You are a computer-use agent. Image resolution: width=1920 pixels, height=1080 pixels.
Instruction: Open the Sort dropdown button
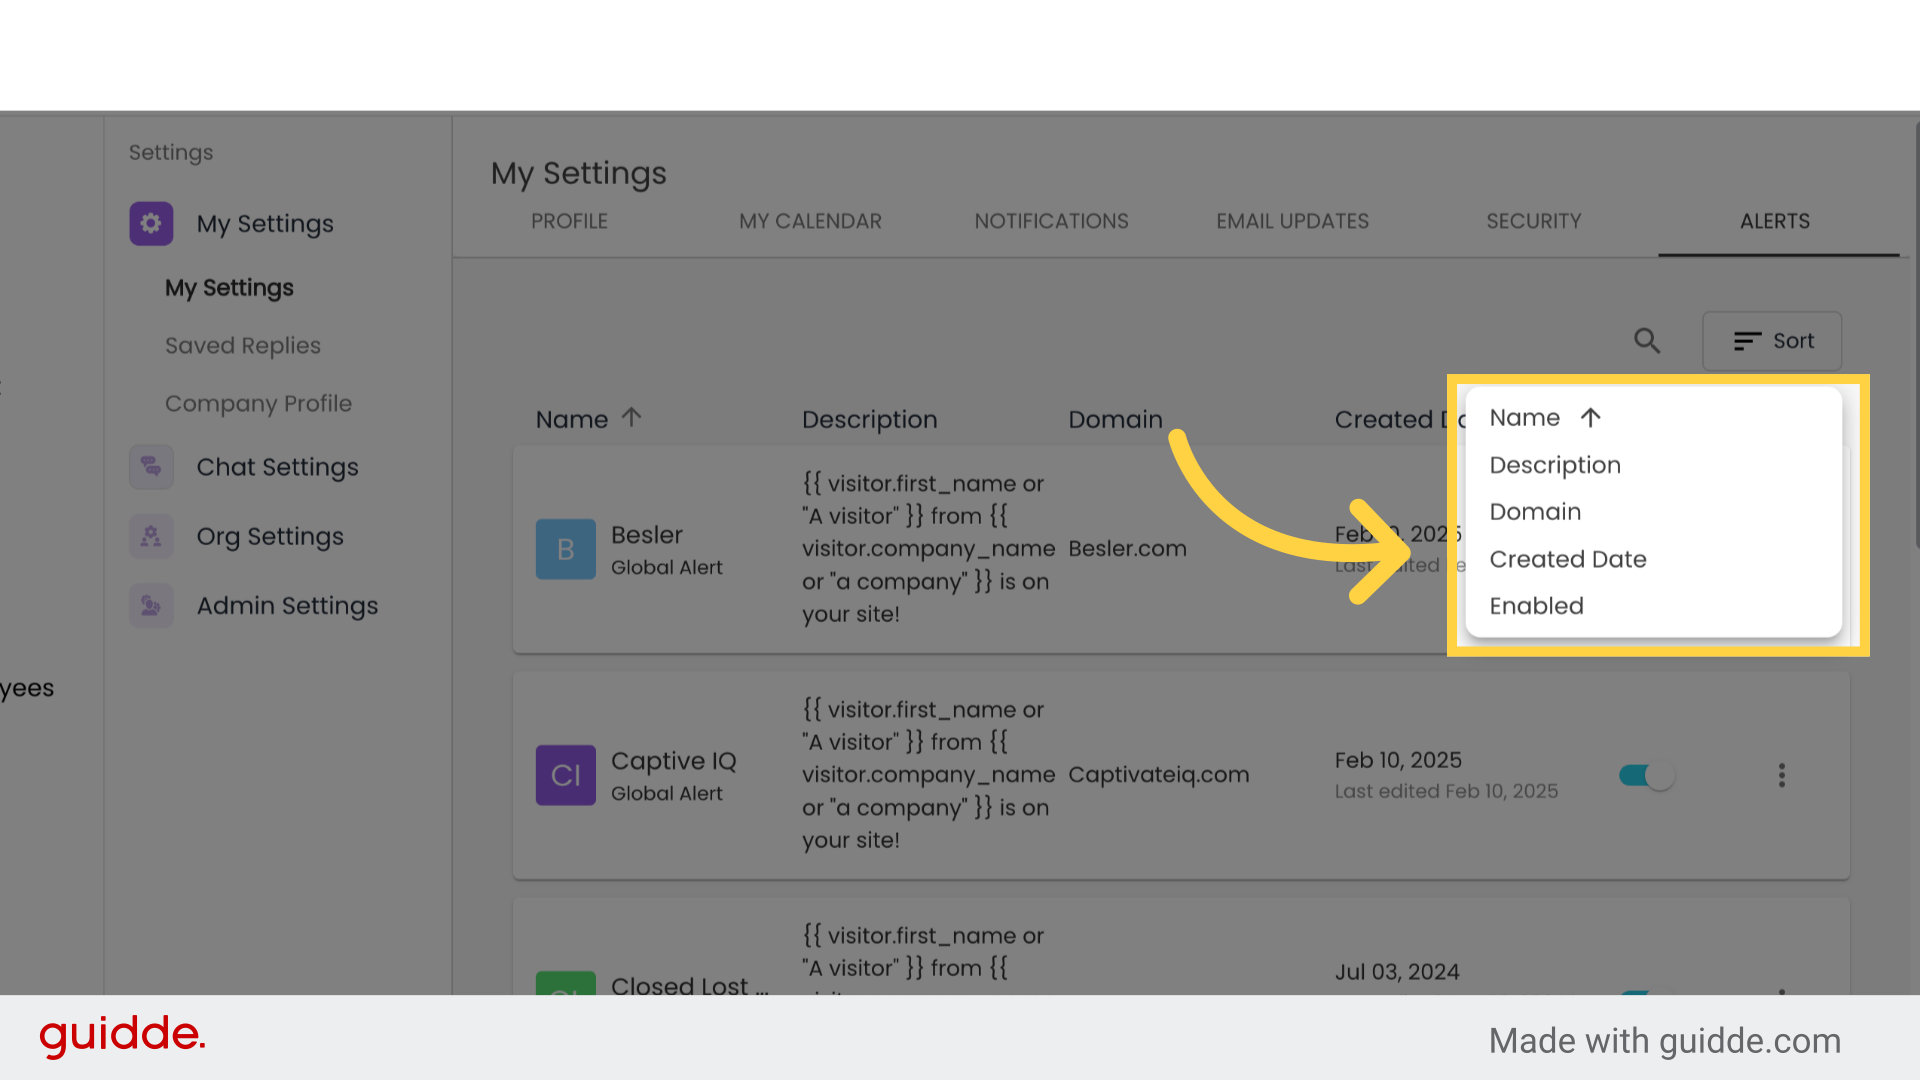pos(1772,341)
